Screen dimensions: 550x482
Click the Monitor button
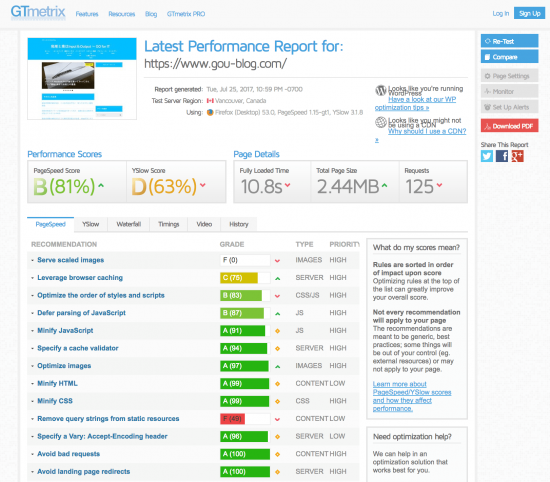(x=509, y=91)
